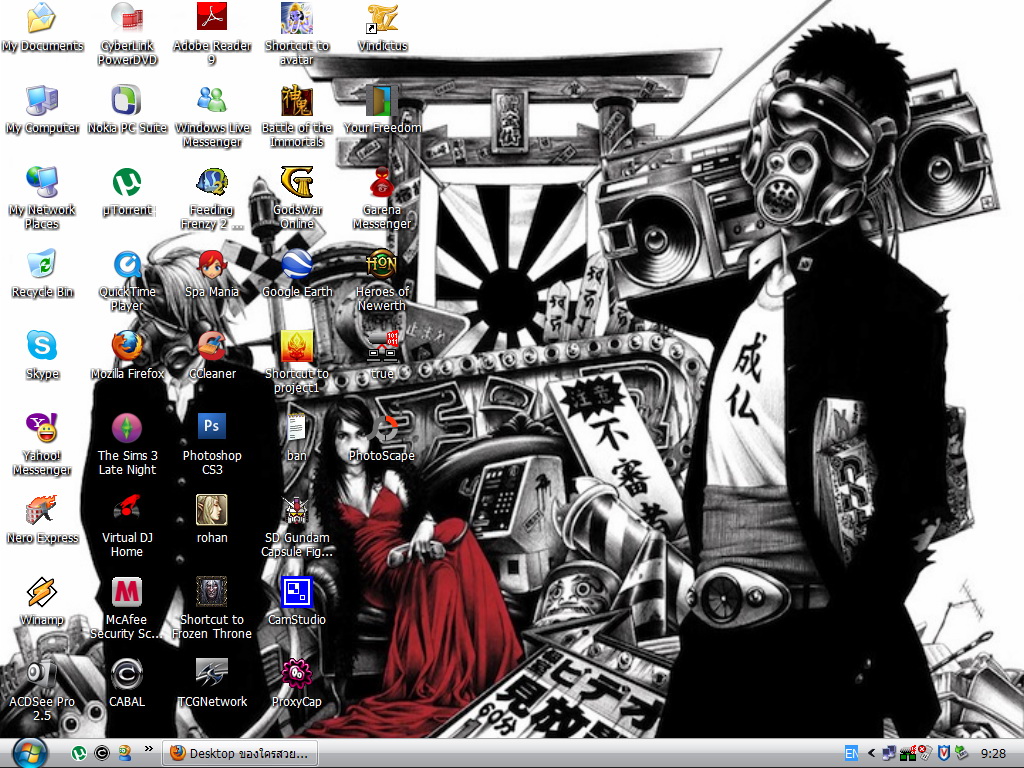Expand Quick Launch overflow chevron
Screen dimensions: 1024x768
pyautogui.click(x=148, y=749)
